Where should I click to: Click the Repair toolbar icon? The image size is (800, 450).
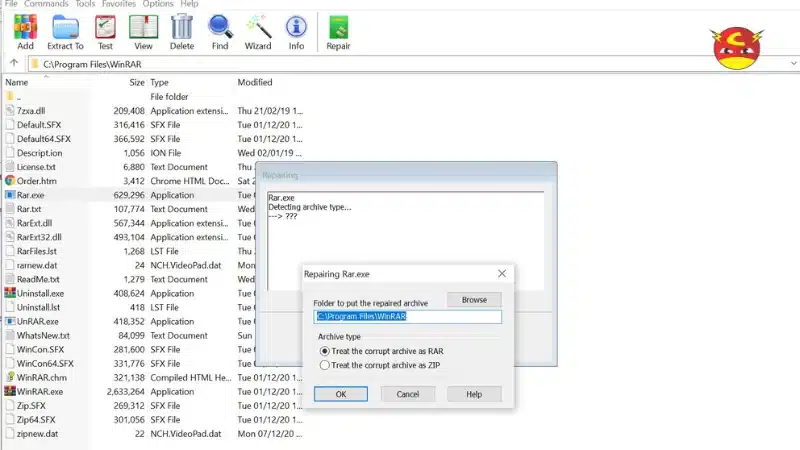pos(338,32)
